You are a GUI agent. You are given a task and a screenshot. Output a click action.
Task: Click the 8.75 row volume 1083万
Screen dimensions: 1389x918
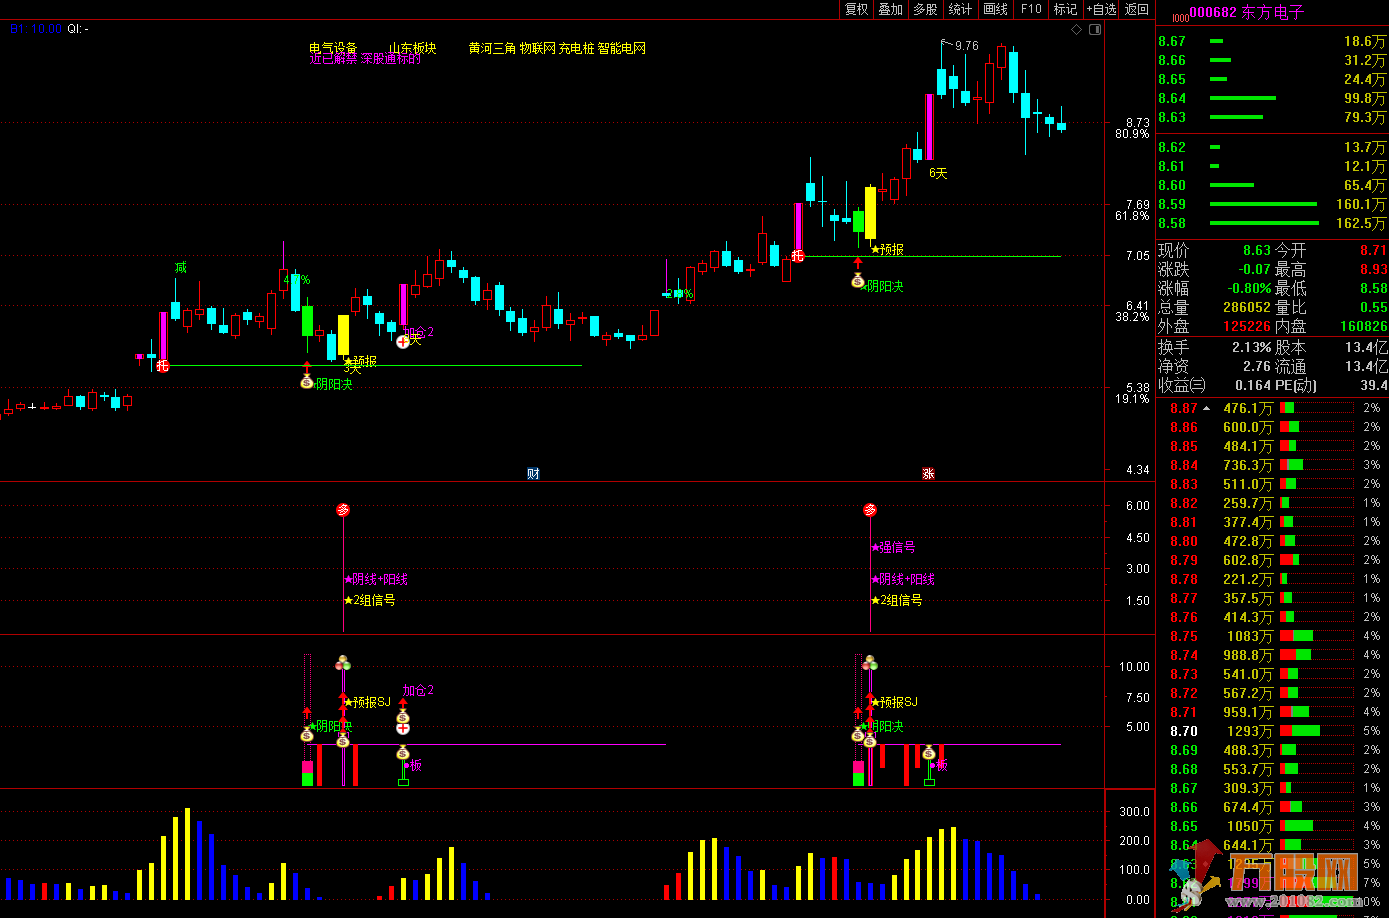tap(1249, 636)
